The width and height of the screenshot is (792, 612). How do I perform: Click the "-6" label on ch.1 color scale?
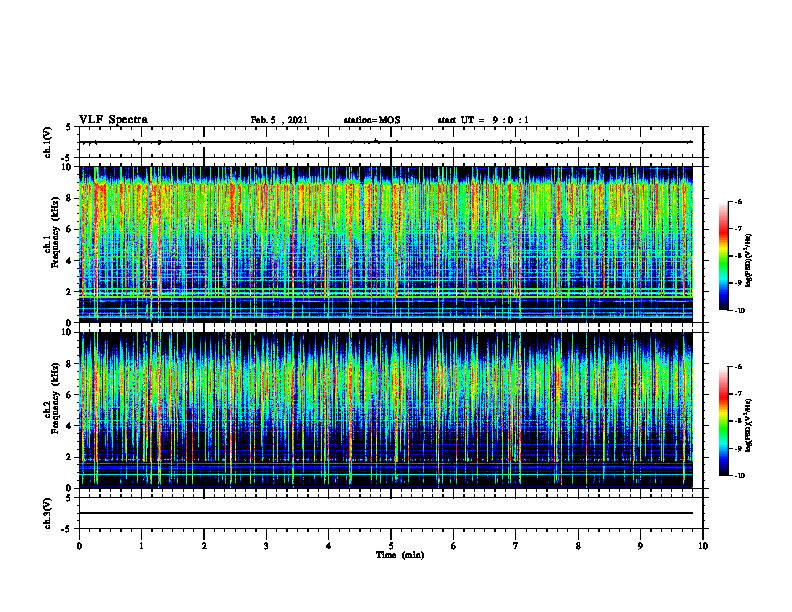point(738,201)
